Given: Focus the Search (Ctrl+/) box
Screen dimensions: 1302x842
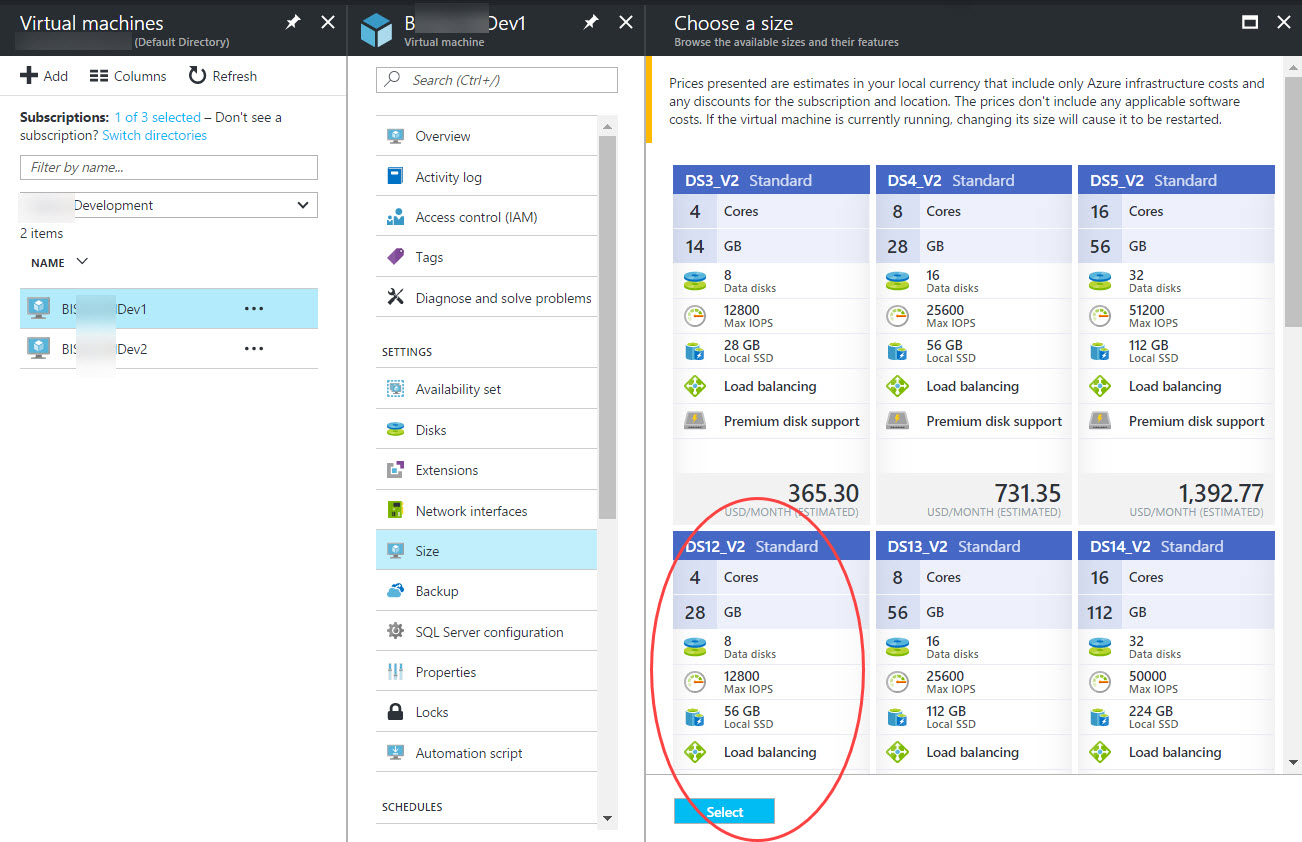Looking at the screenshot, I should 497,80.
